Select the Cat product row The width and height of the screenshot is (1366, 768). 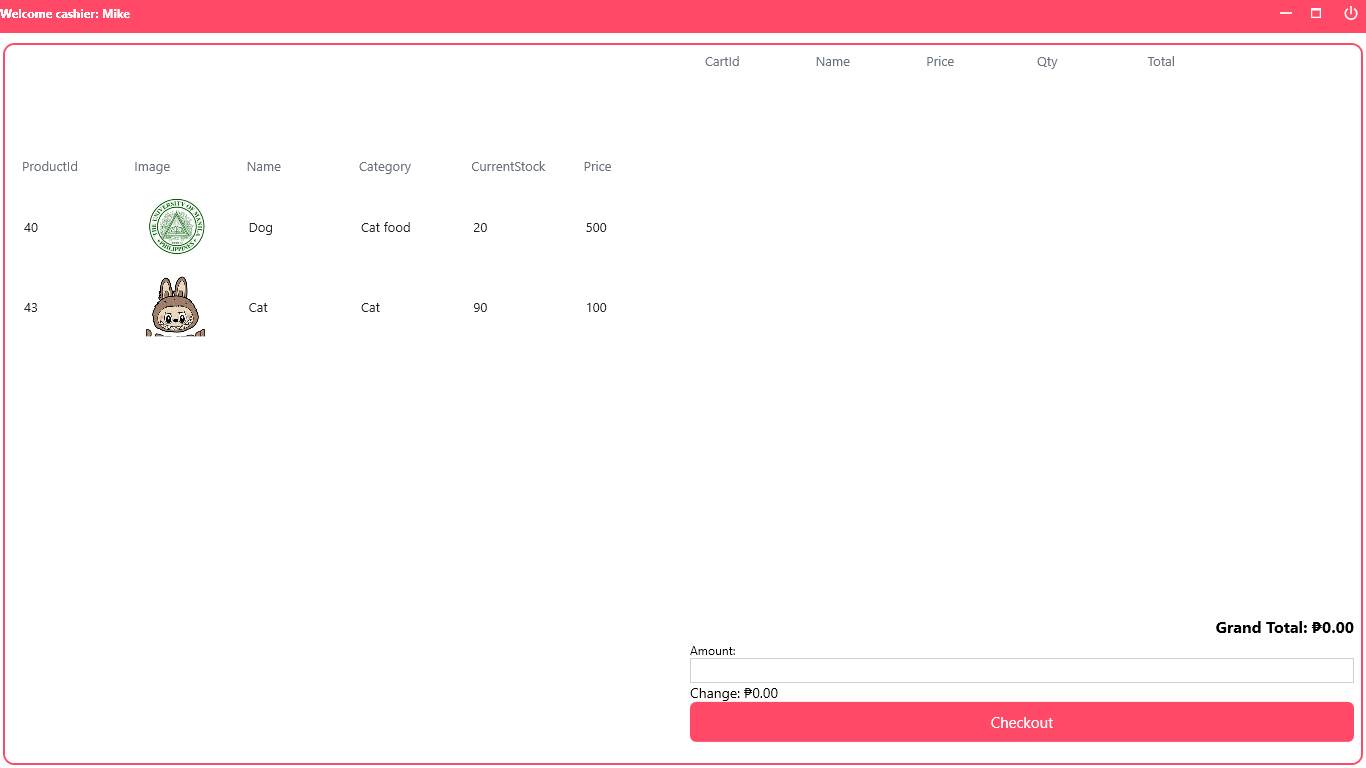300,307
